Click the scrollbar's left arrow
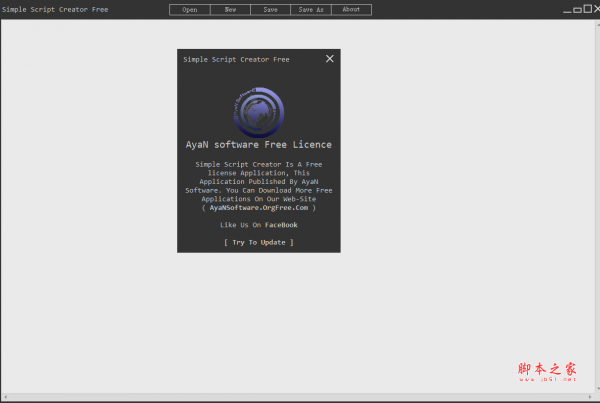This screenshot has height=403, width=600. (4, 397)
